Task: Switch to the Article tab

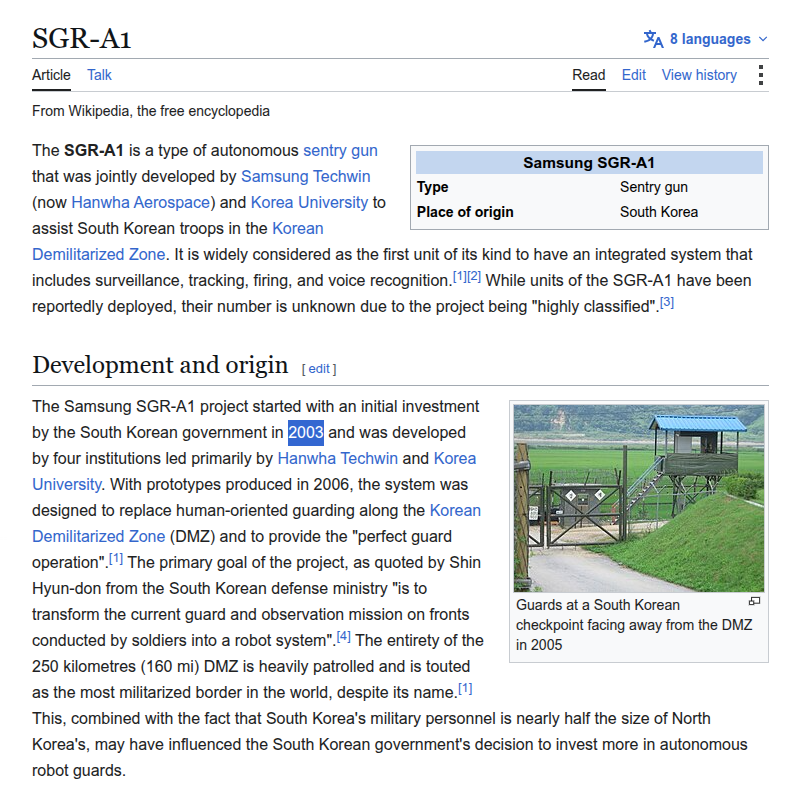Action: tap(51, 75)
